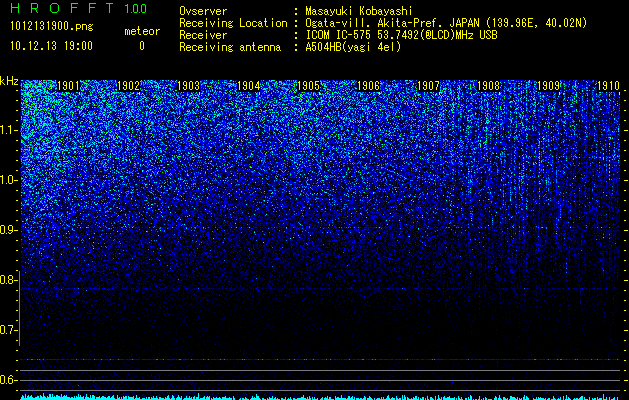The width and height of the screenshot is (629, 400).
Task: Click the 1906 time marker
Action: [x=369, y=86]
